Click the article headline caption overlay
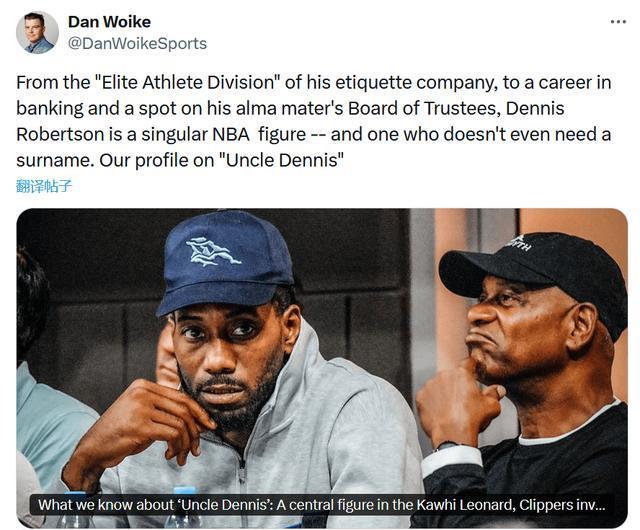This screenshot has width=640, height=530. pyautogui.click(x=322, y=505)
